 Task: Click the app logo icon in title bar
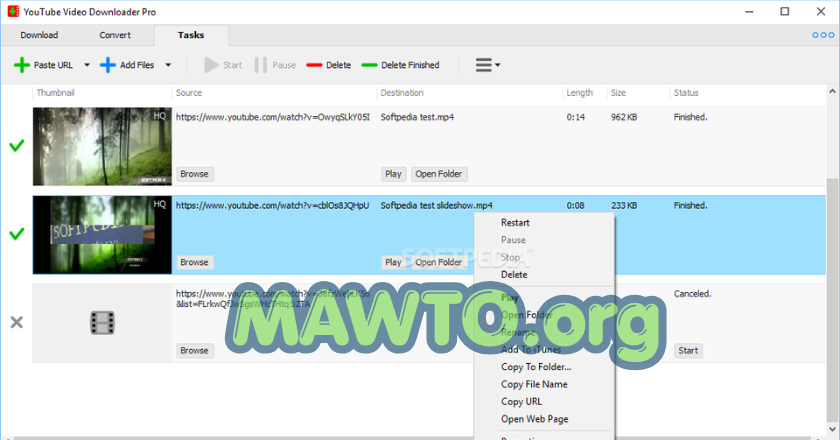[13, 11]
